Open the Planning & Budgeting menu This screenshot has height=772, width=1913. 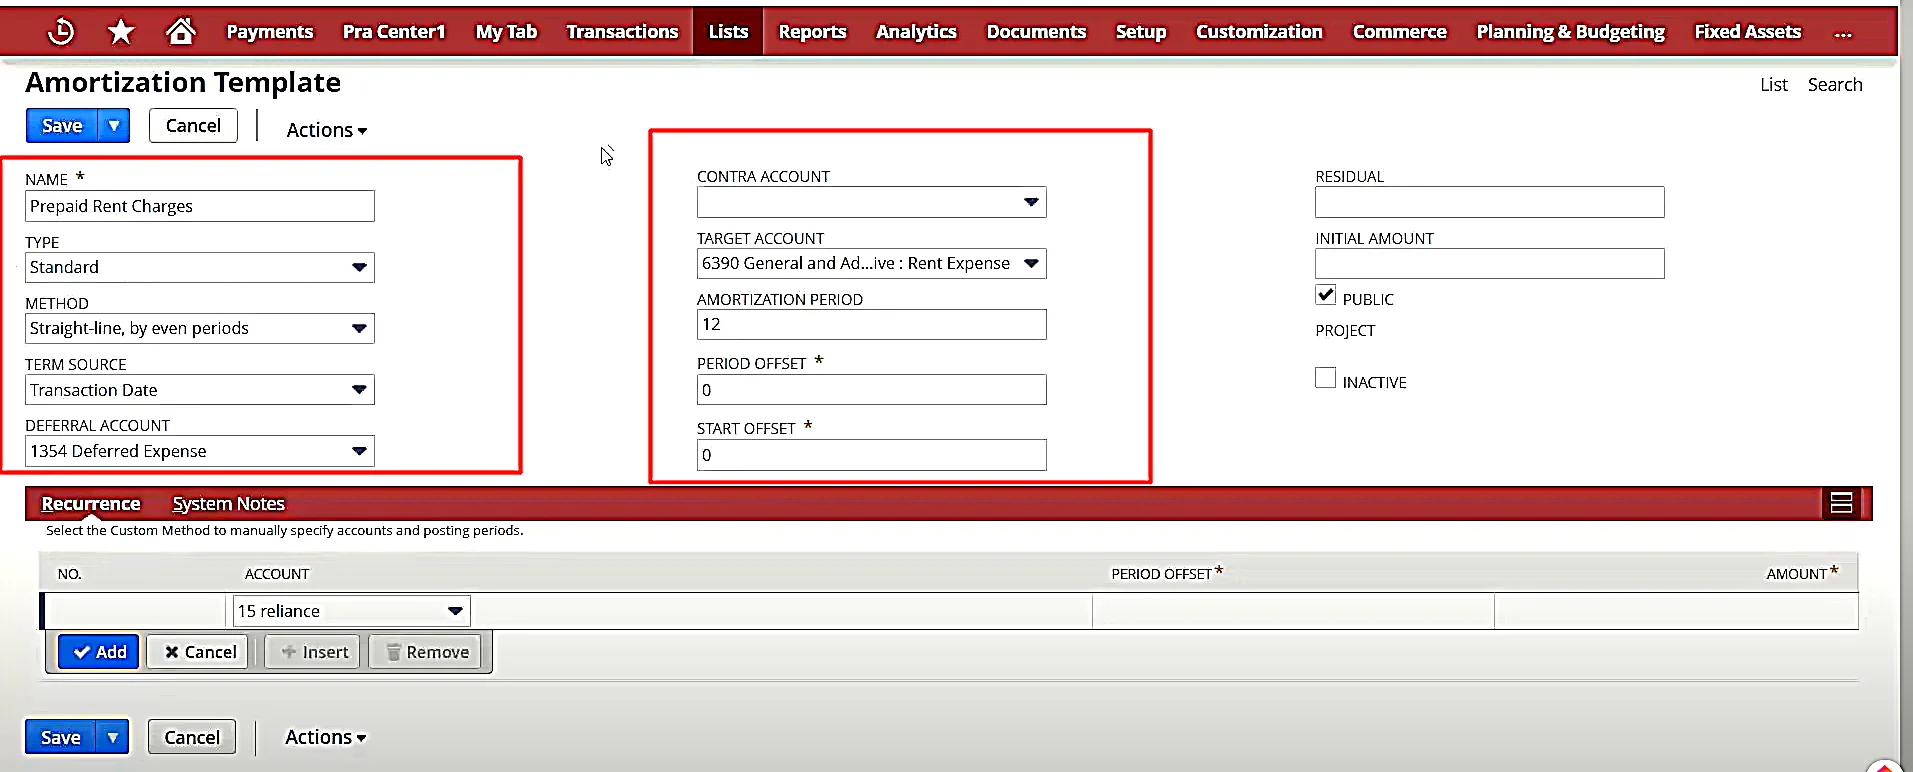(1570, 32)
